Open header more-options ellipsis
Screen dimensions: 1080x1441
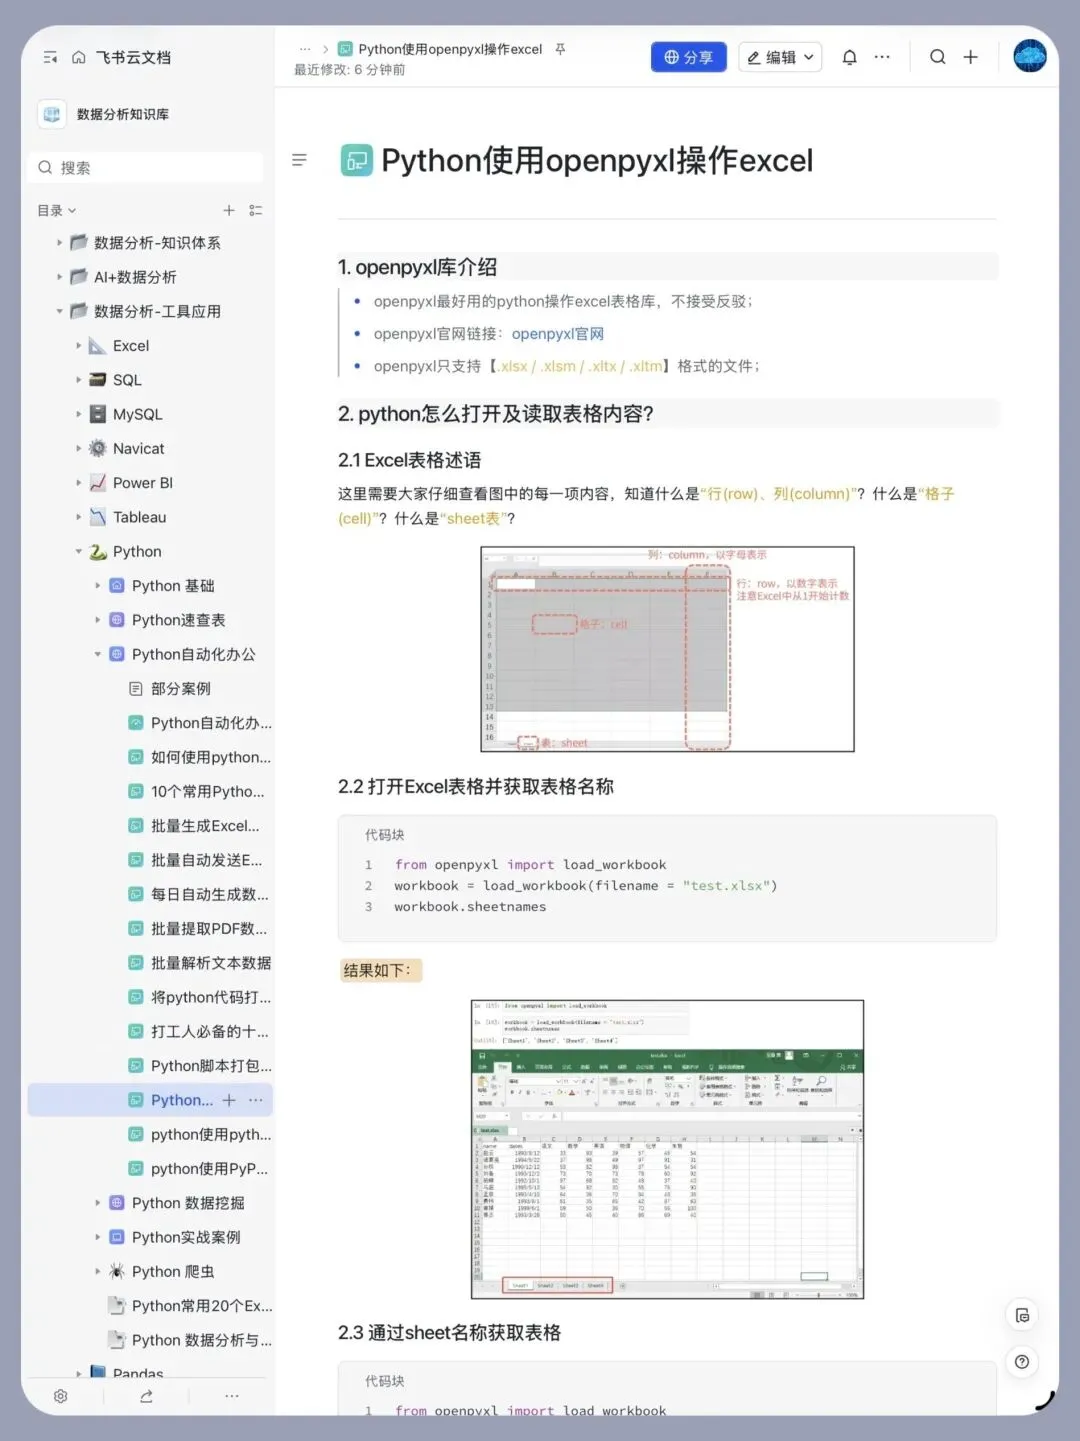click(x=882, y=57)
